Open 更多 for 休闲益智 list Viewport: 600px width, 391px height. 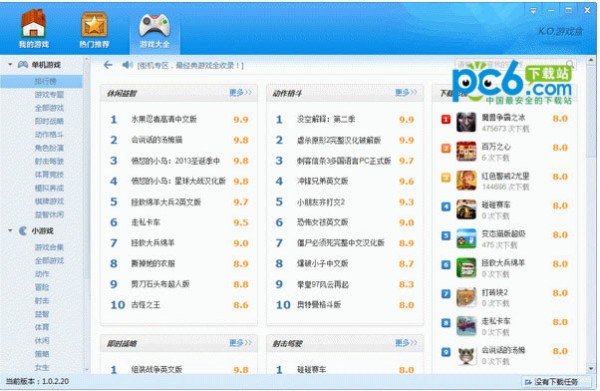click(240, 92)
